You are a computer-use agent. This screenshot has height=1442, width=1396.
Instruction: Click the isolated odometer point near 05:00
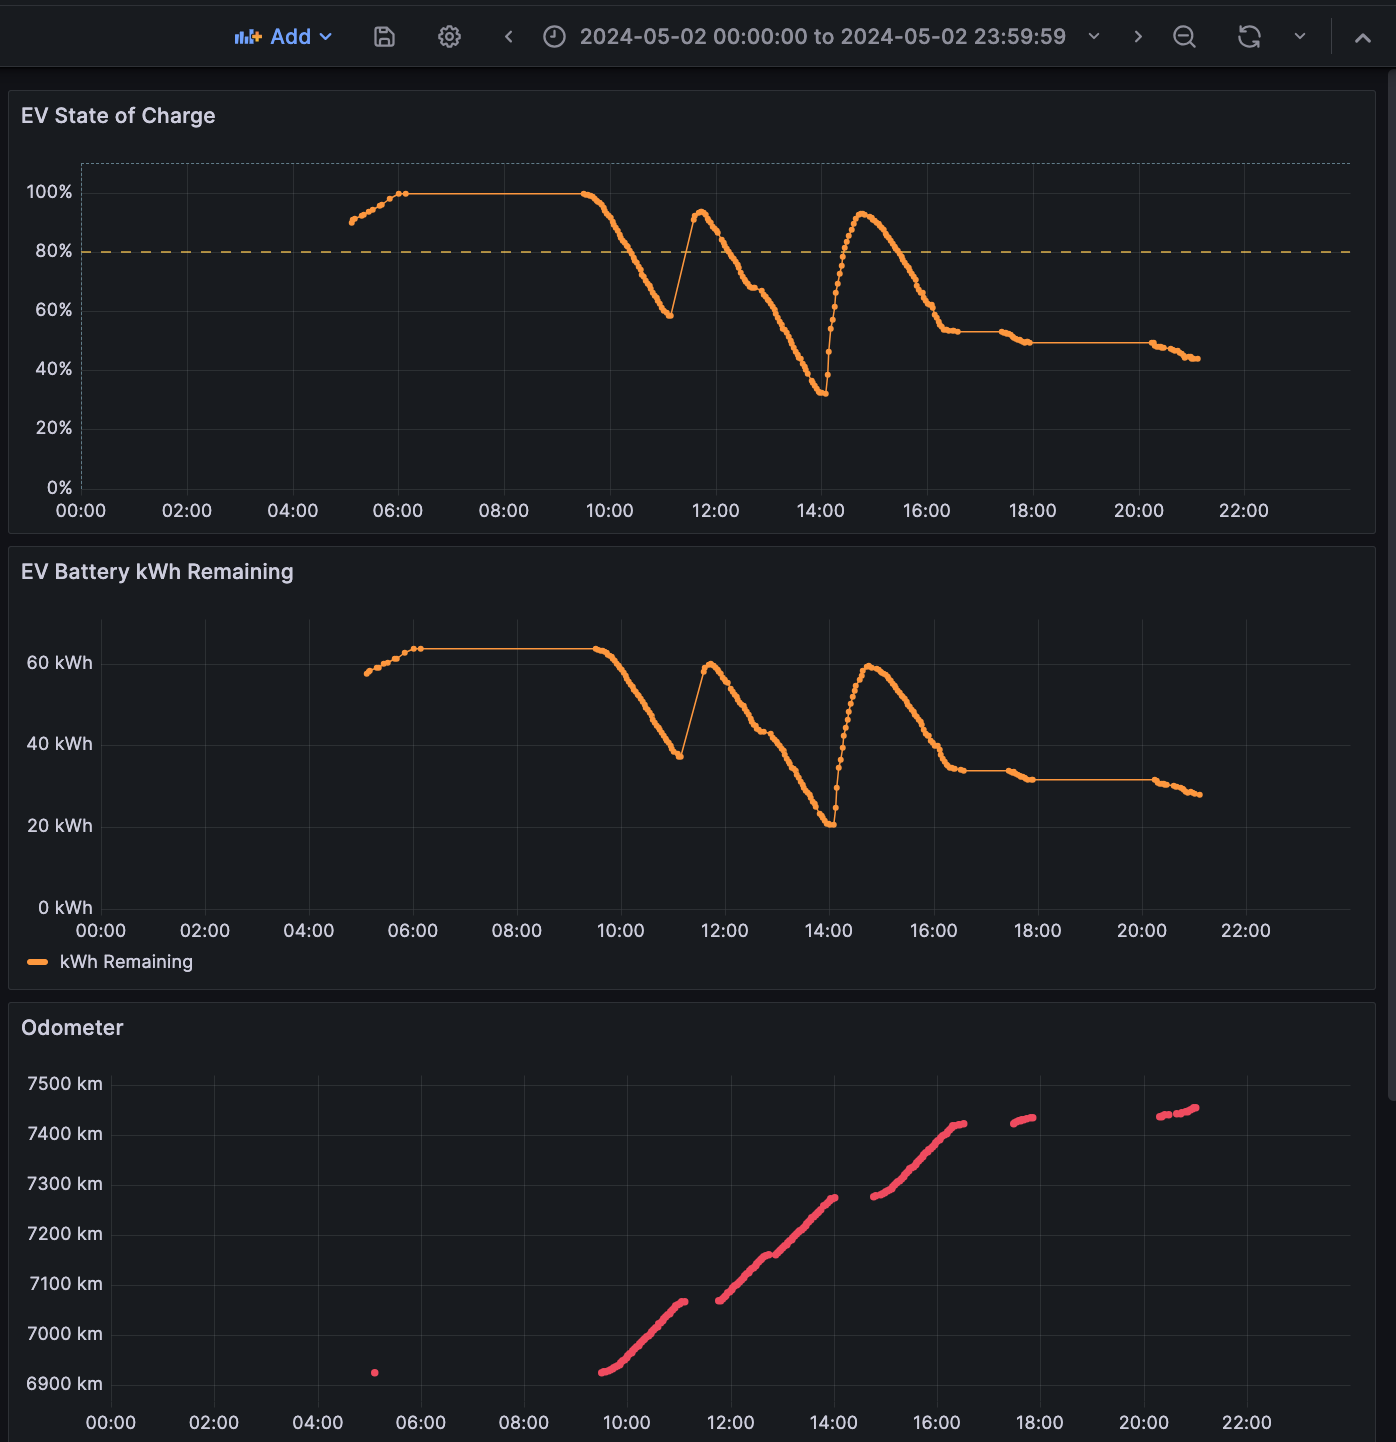coord(375,1373)
